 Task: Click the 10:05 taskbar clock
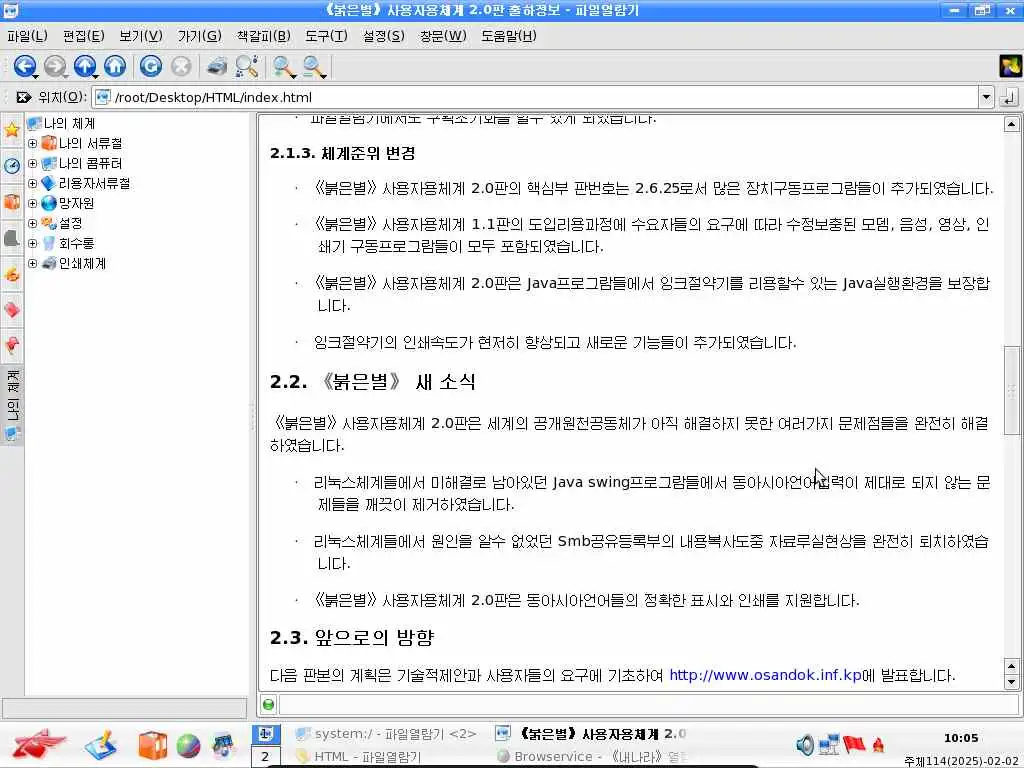click(961, 738)
